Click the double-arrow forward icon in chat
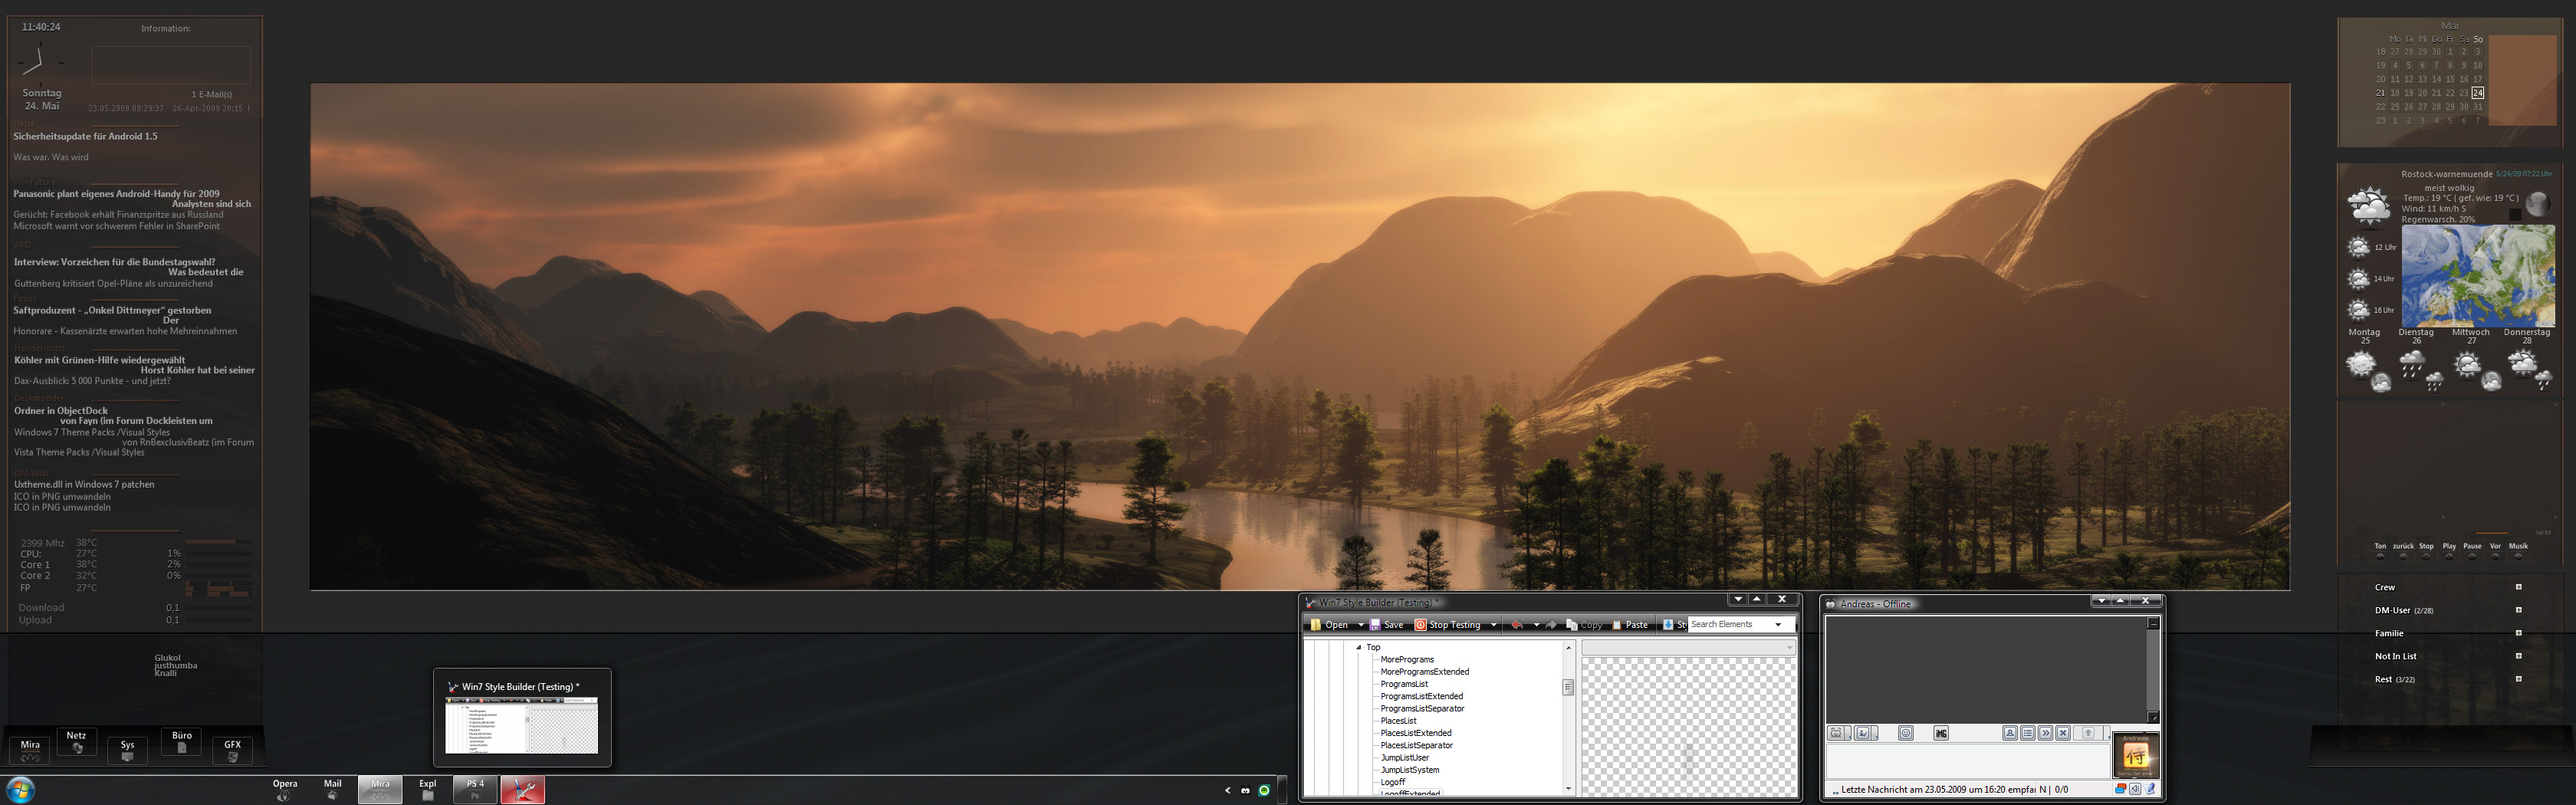The image size is (2576, 805). [2046, 733]
